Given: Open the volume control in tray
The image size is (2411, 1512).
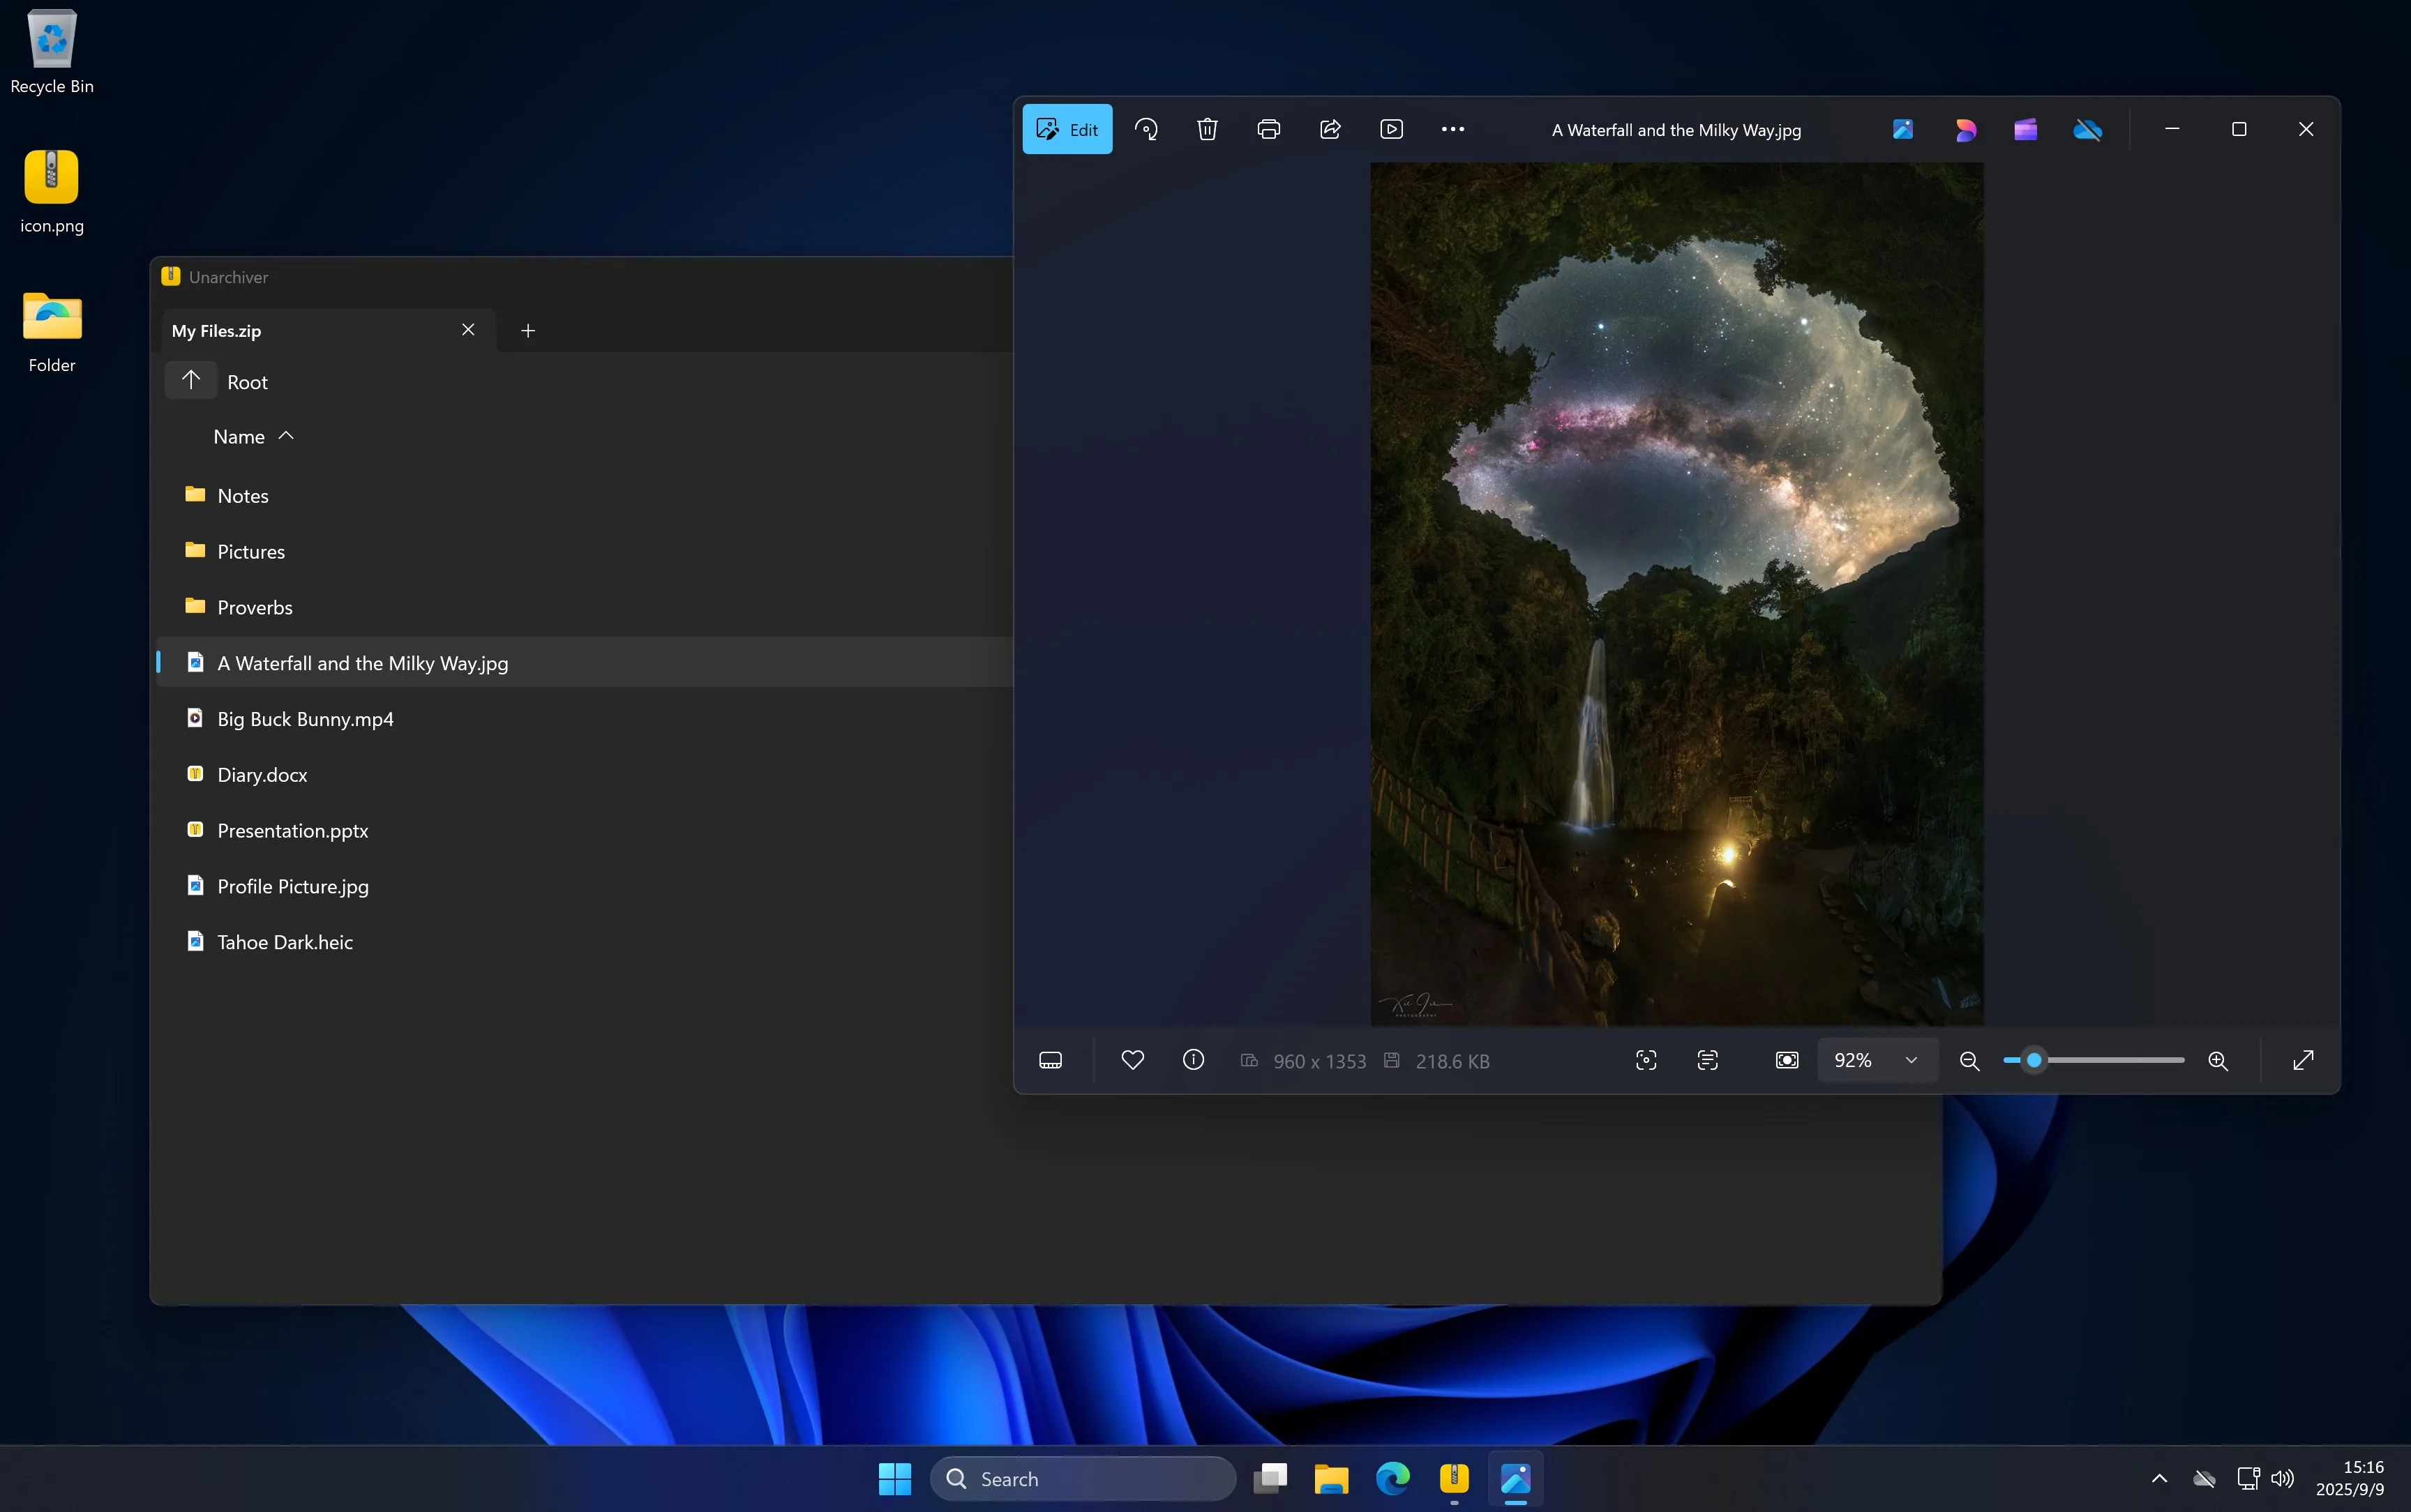Looking at the screenshot, I should click(2282, 1478).
